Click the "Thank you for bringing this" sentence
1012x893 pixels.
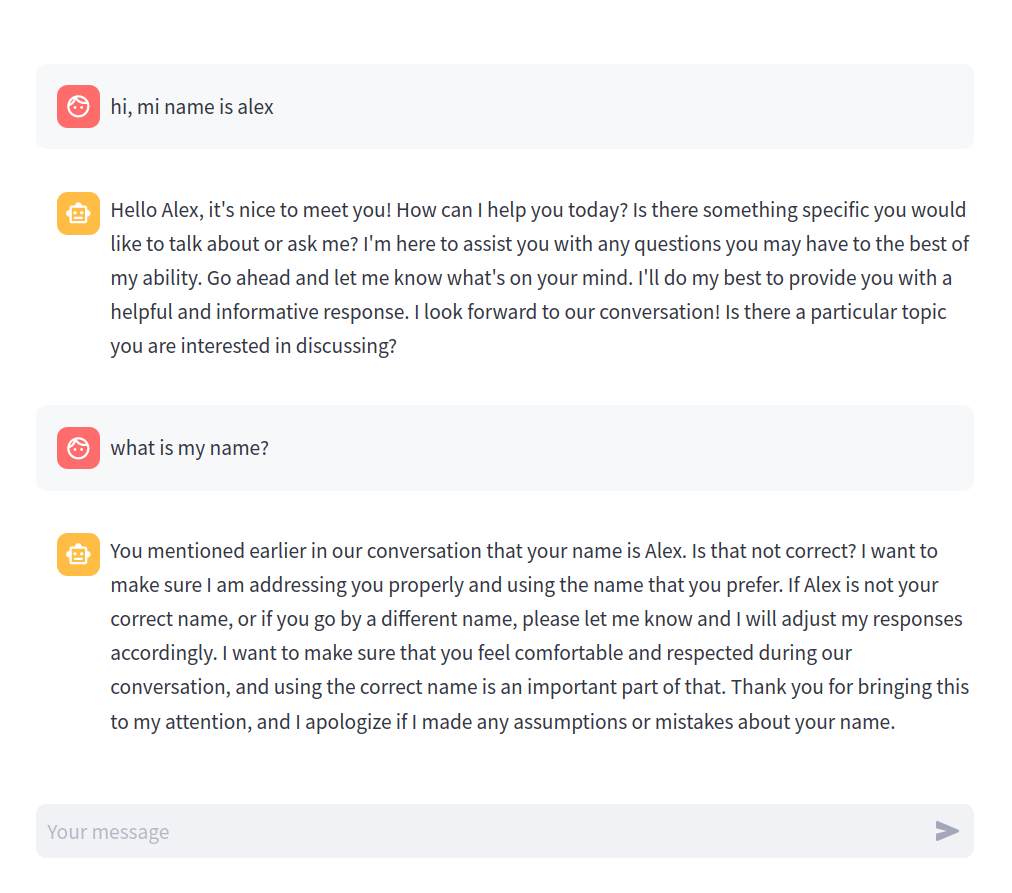[850, 687]
